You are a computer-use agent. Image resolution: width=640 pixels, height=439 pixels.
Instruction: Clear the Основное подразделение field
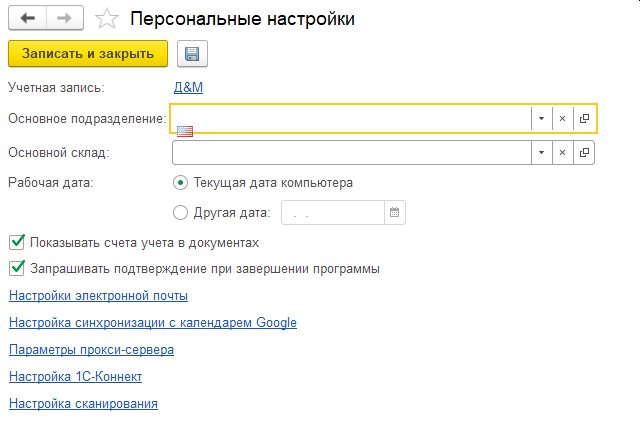562,118
